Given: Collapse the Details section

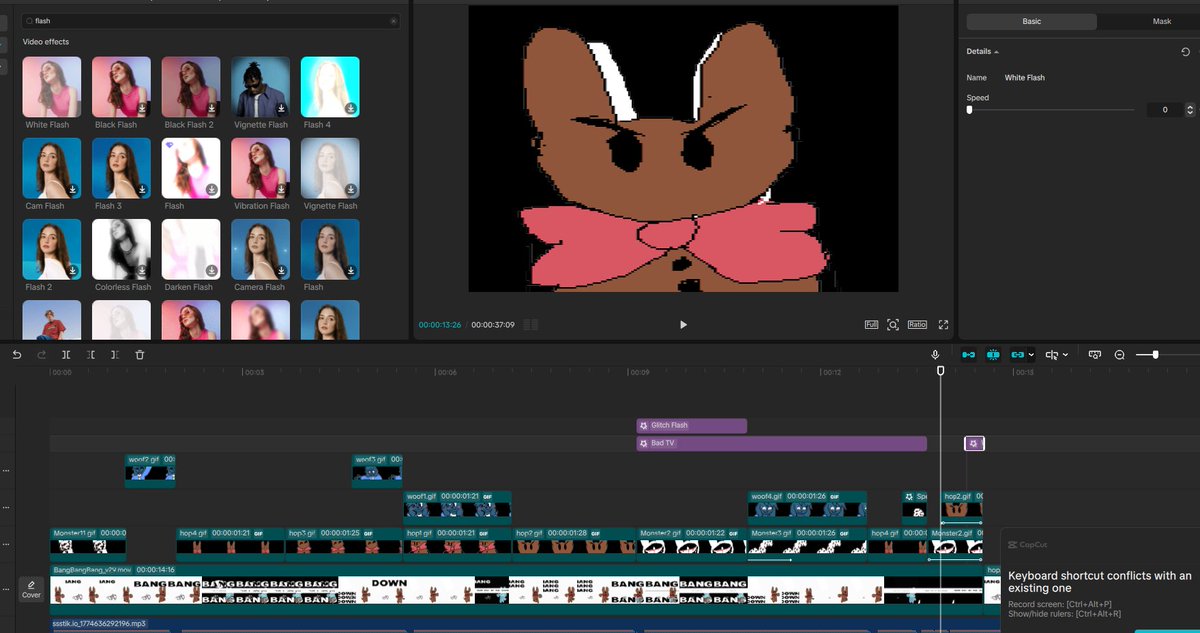Looking at the screenshot, I should tap(997, 51).
